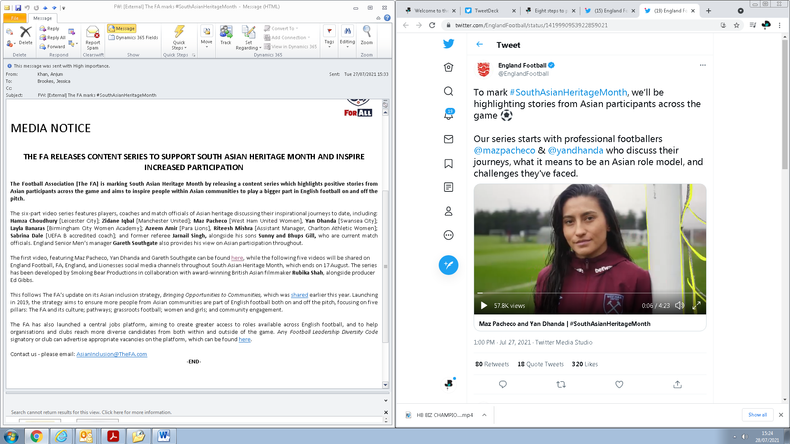Viewport: 790px width, 444px height.
Task: Compose a new tweet with blue button
Action: coord(448,265)
